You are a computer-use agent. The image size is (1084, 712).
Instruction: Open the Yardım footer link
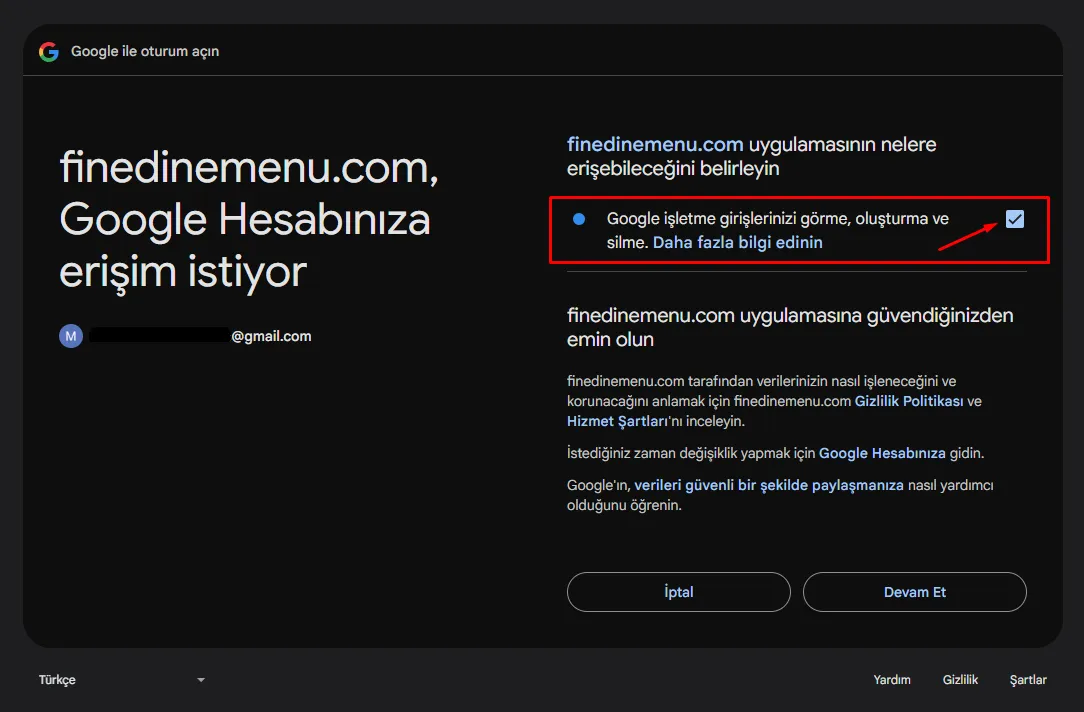point(891,680)
